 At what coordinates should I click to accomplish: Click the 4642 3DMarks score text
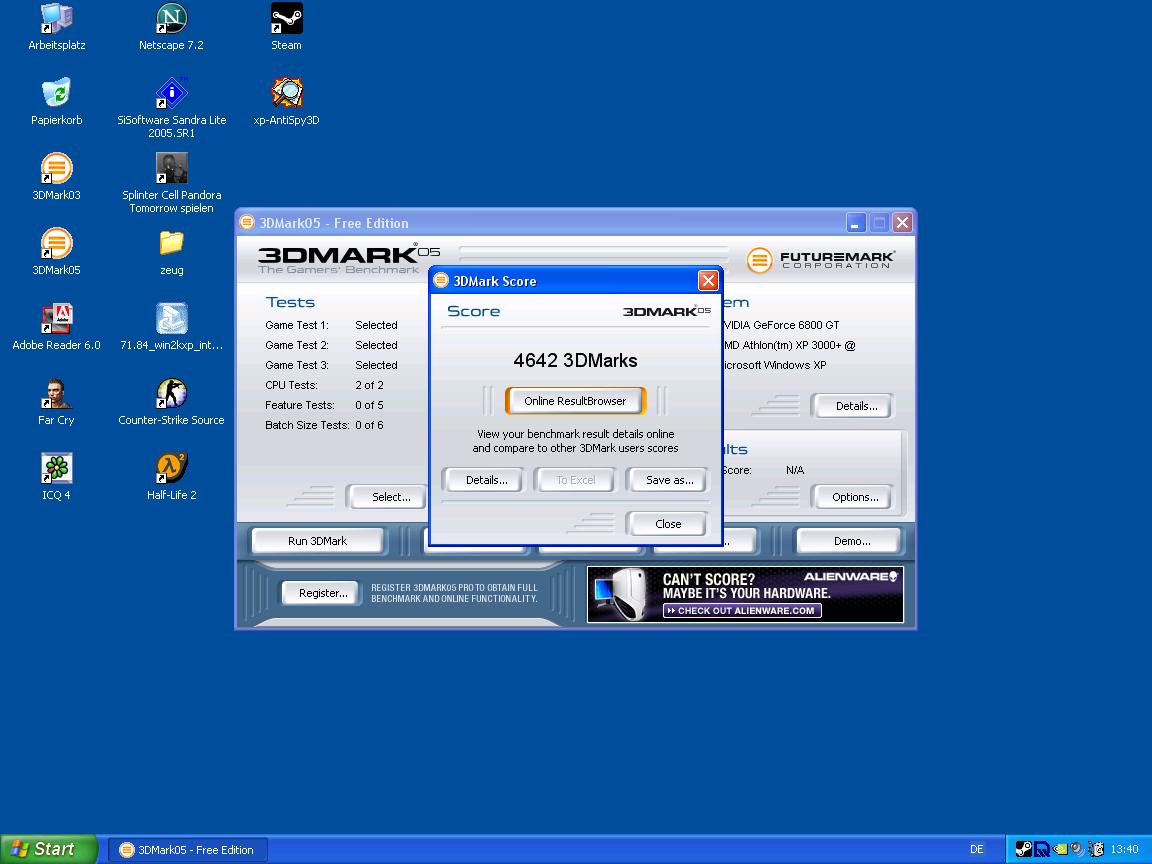tap(575, 361)
